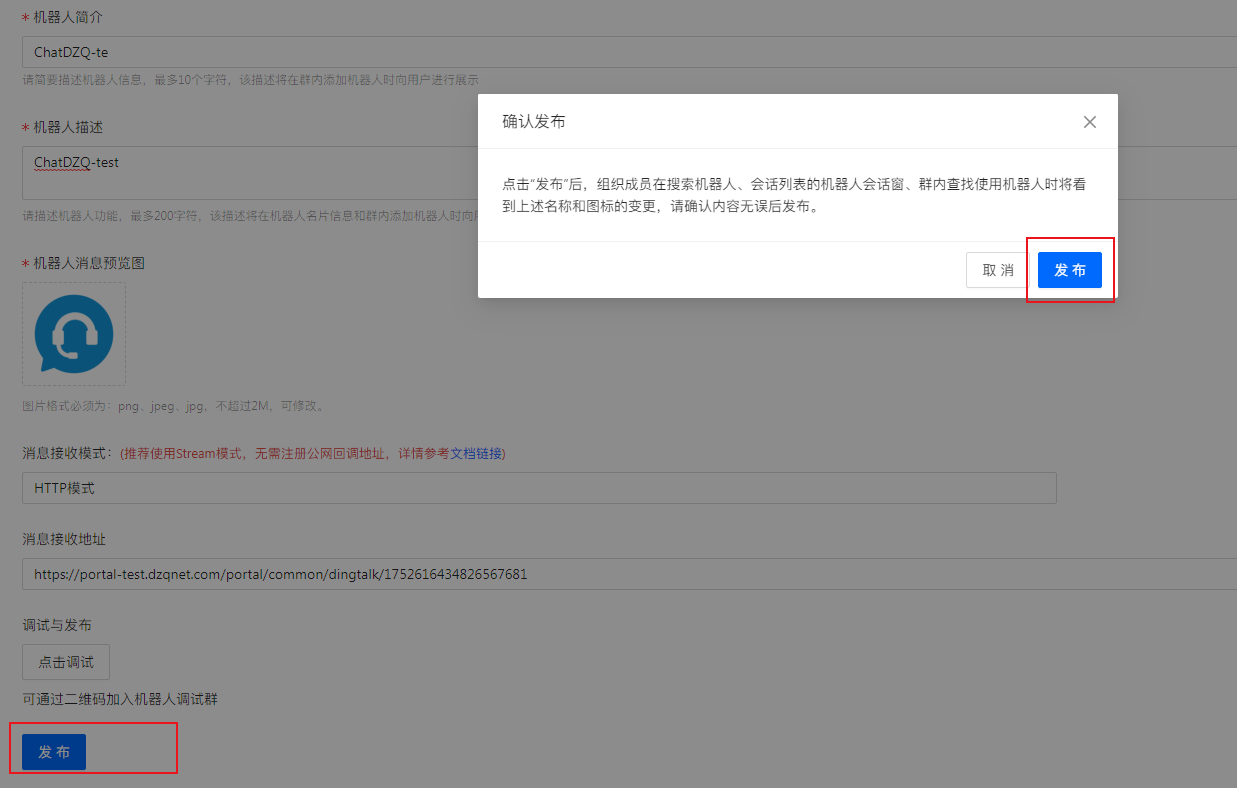Click the 消息接收地址 URL input field
1237x788 pixels.
click(x=629, y=574)
